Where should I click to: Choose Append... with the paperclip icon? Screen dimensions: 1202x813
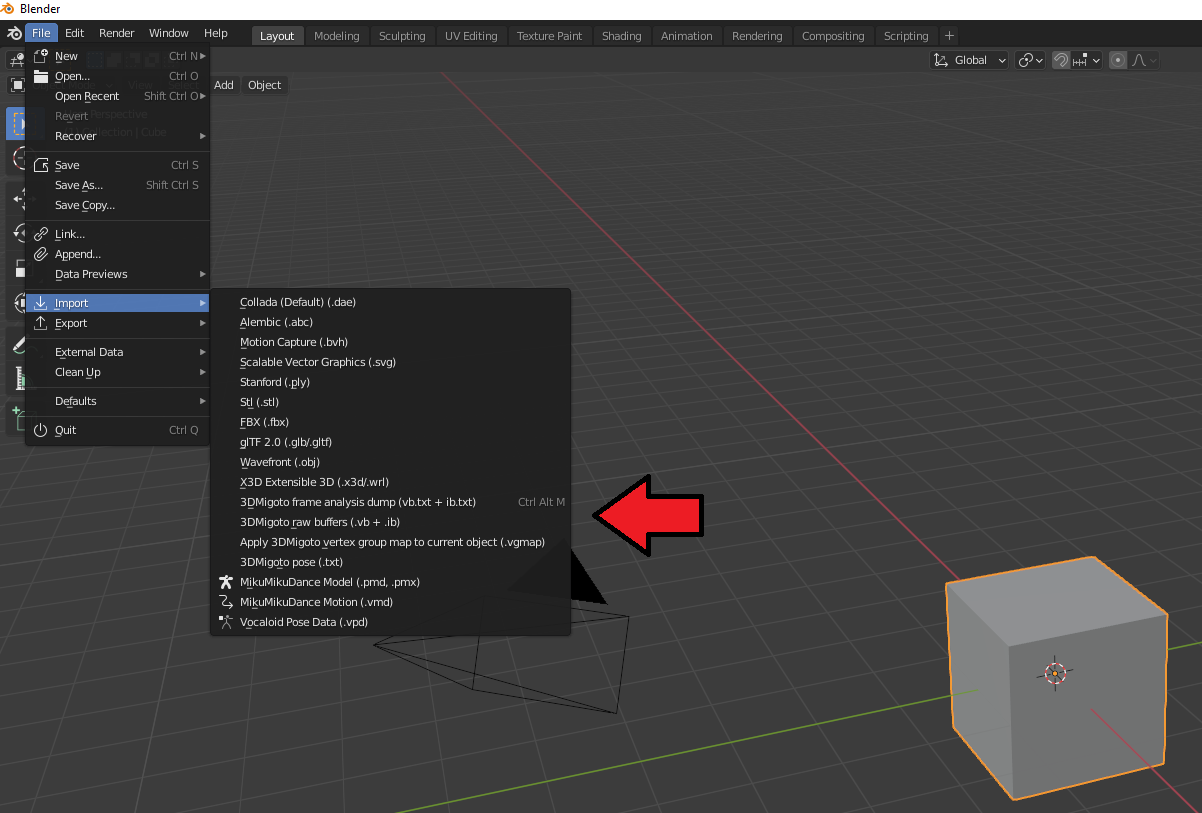(x=118, y=254)
